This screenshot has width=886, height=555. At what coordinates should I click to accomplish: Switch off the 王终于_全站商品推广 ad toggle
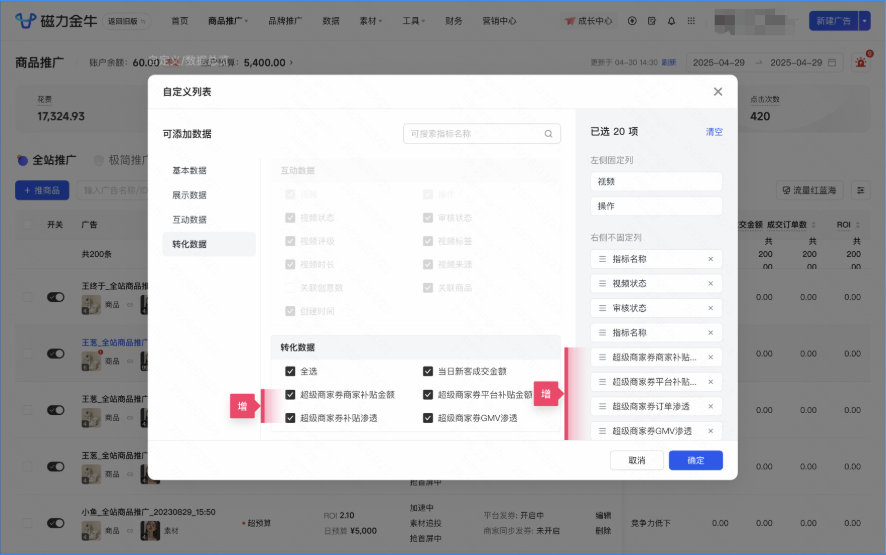55,297
